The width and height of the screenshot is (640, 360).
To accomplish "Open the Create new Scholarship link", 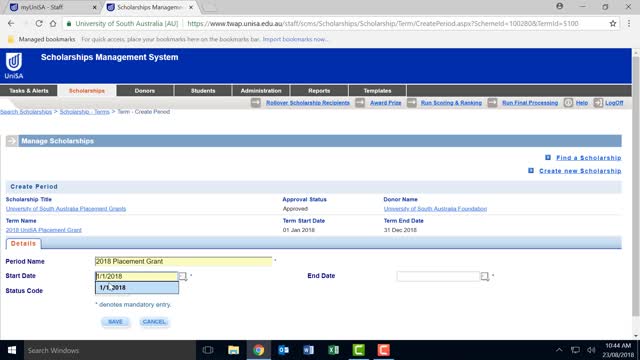I will [x=580, y=171].
